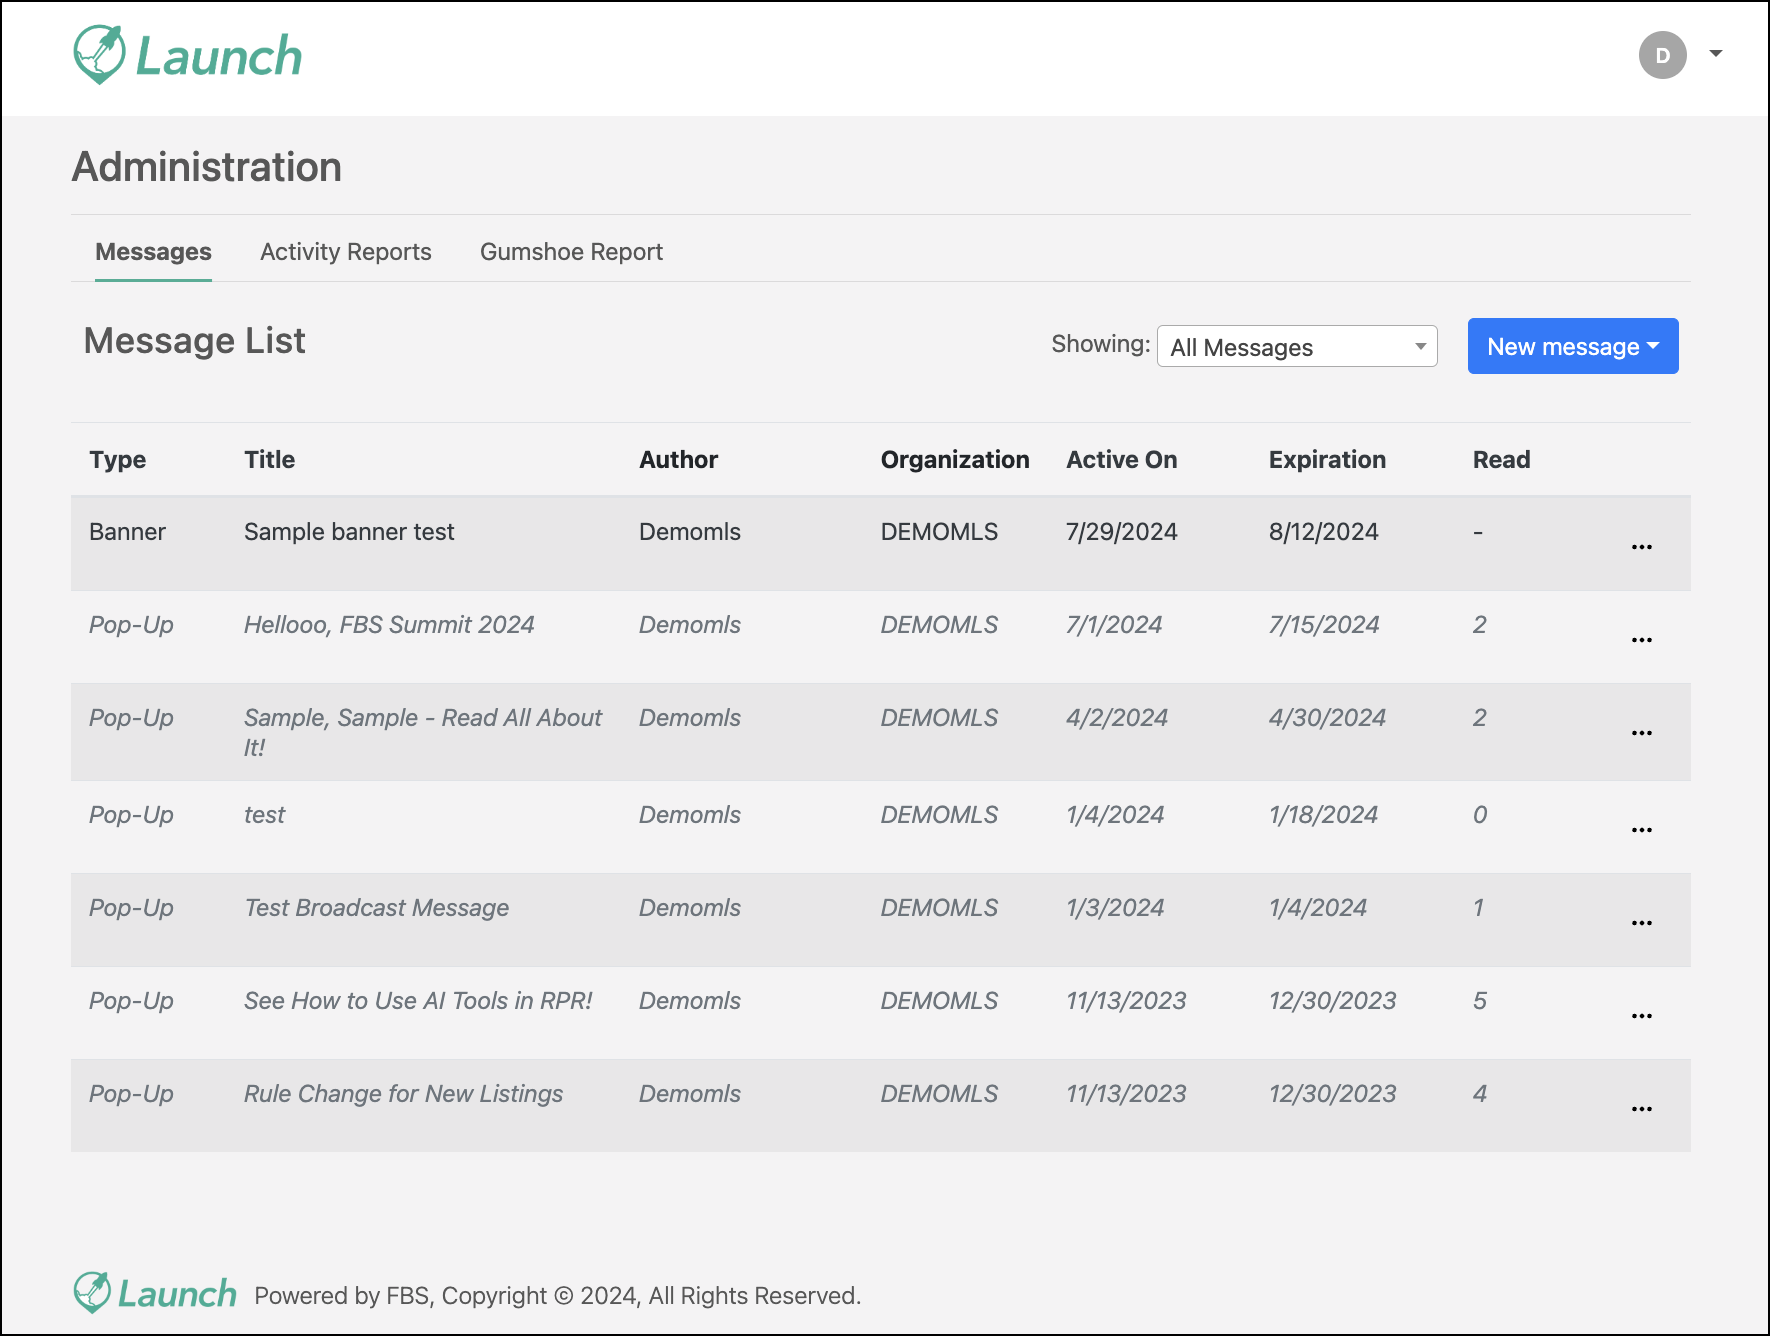Click the footer Launch logo
Image resolution: width=1770 pixels, height=1336 pixels.
pos(155,1293)
